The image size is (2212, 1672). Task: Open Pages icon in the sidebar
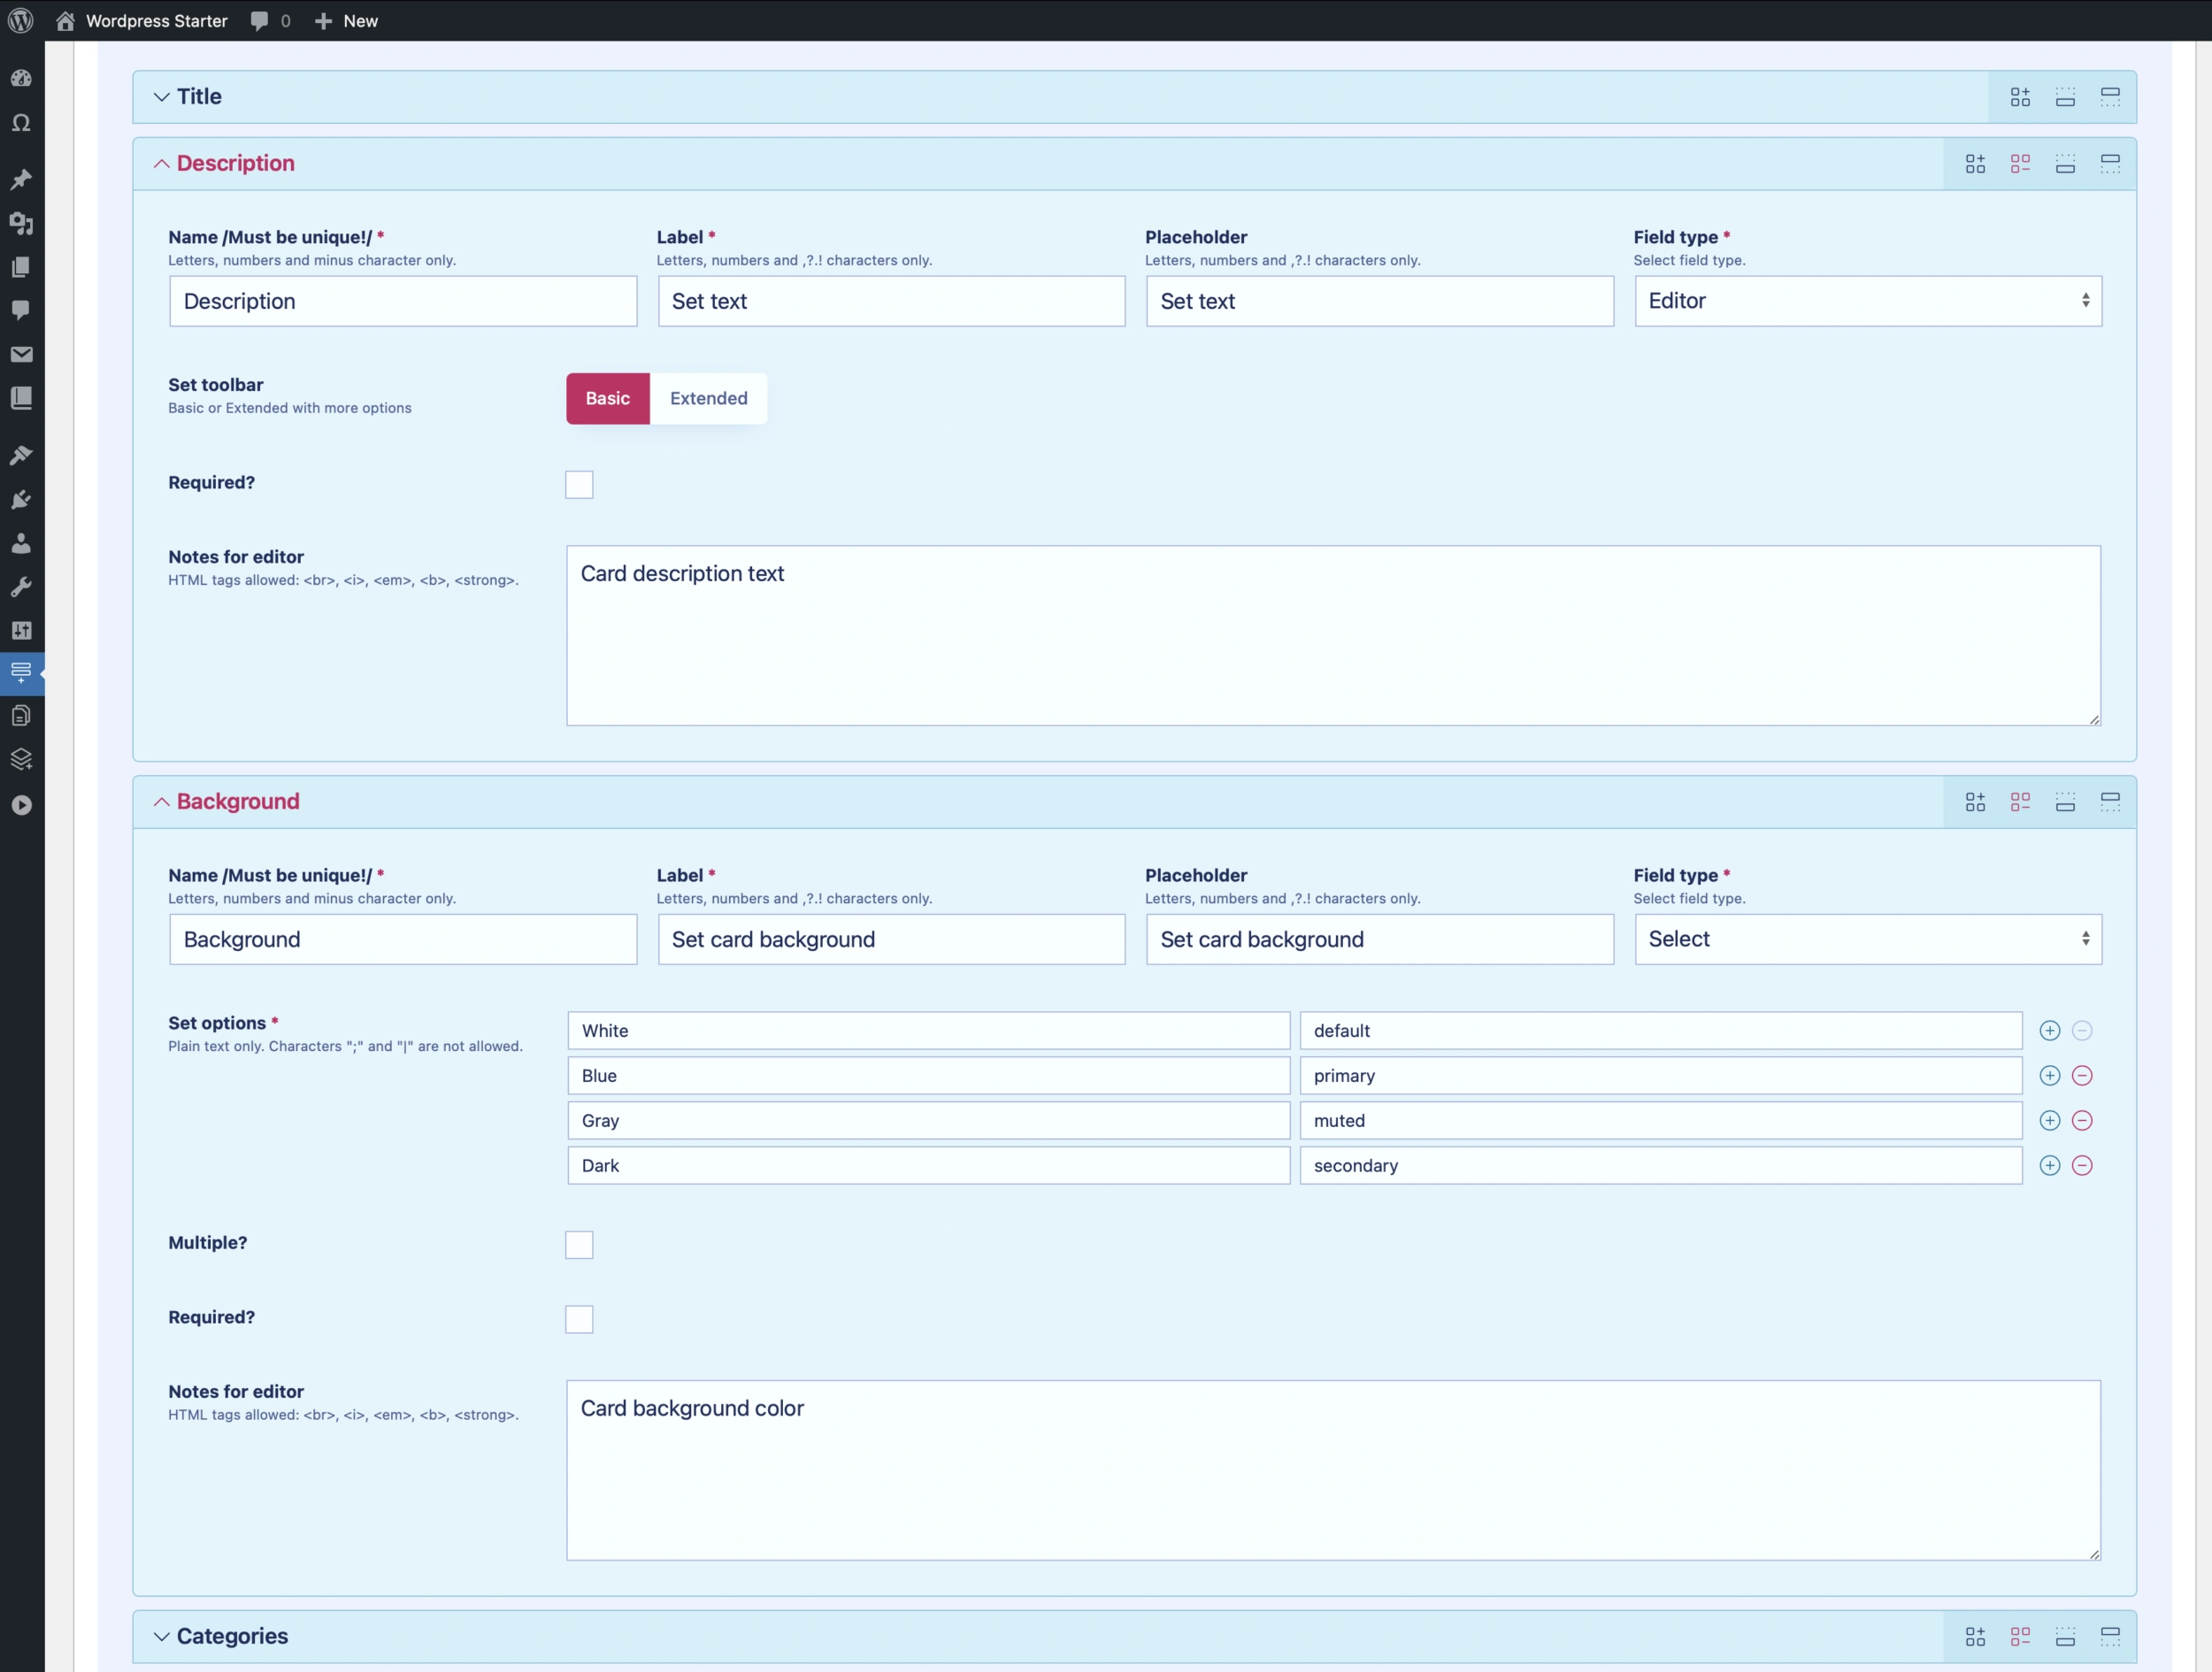[21, 267]
